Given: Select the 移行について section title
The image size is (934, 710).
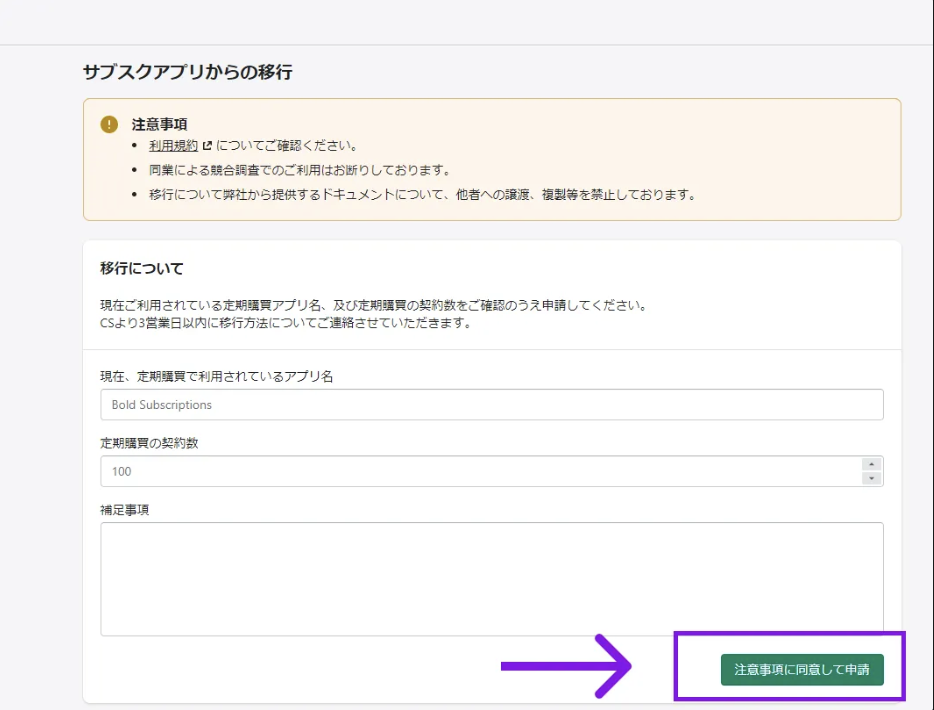Looking at the screenshot, I should (142, 268).
